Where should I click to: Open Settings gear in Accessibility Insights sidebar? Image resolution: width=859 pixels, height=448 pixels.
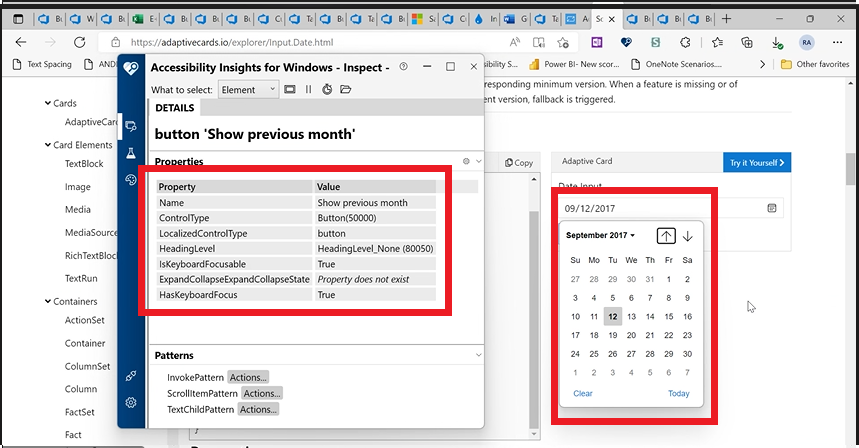pos(130,403)
